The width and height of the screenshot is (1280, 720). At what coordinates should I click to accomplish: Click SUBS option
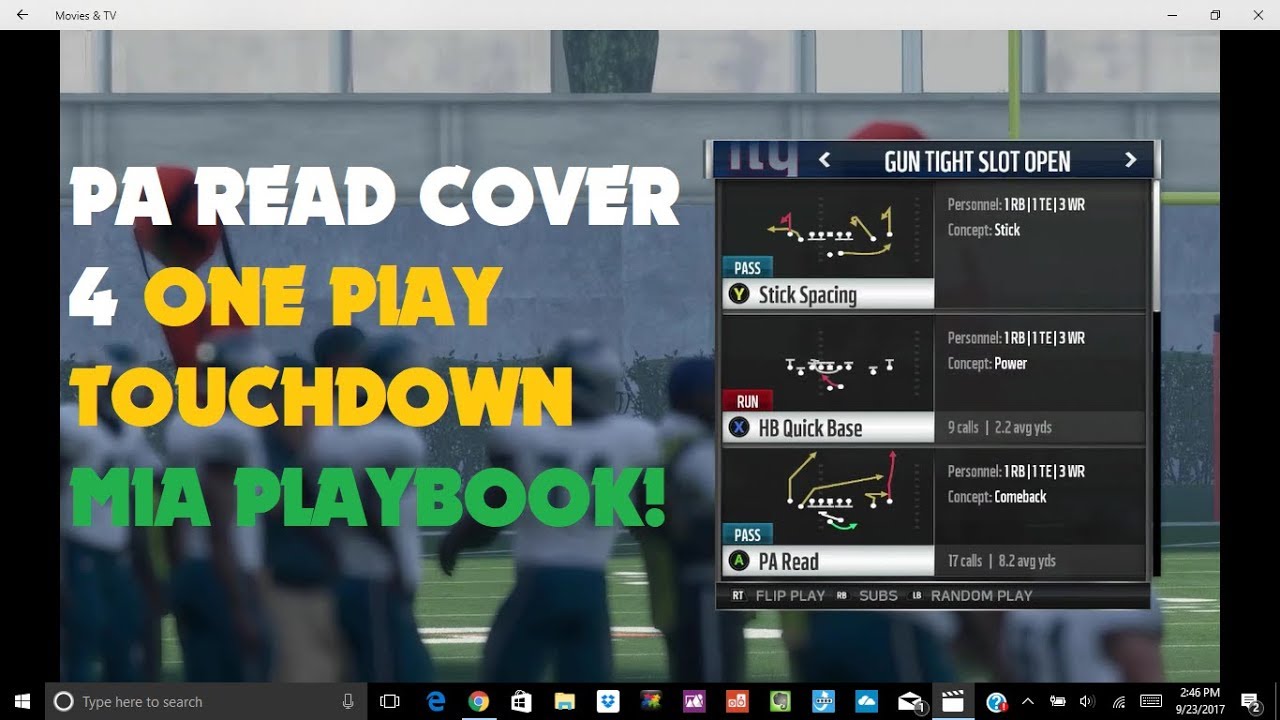[878, 596]
